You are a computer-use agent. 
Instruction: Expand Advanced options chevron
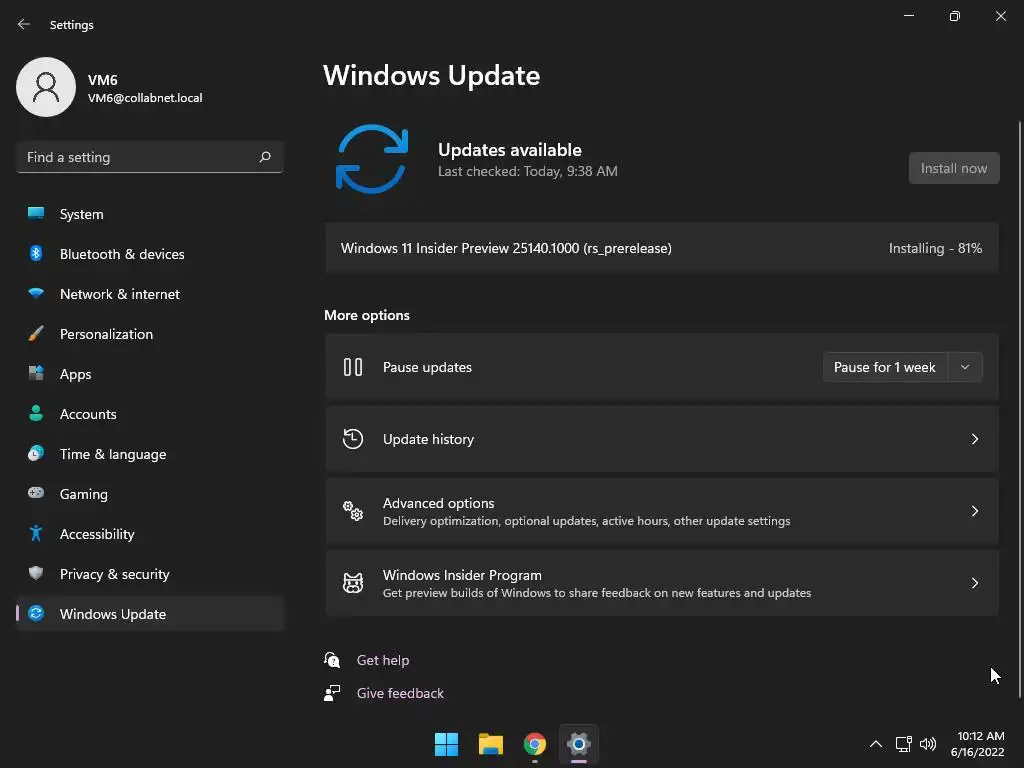(x=974, y=511)
